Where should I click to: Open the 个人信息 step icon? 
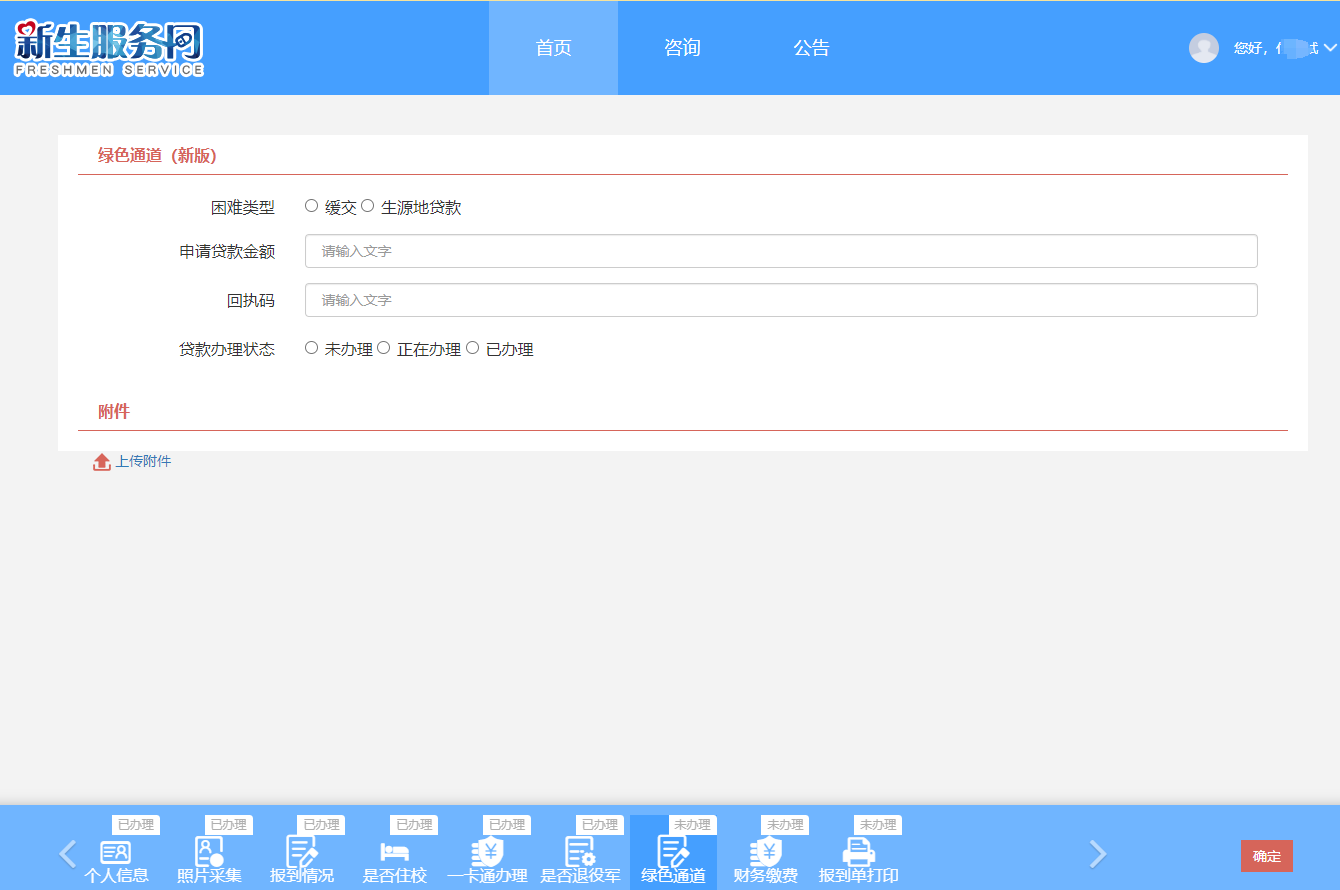(116, 853)
